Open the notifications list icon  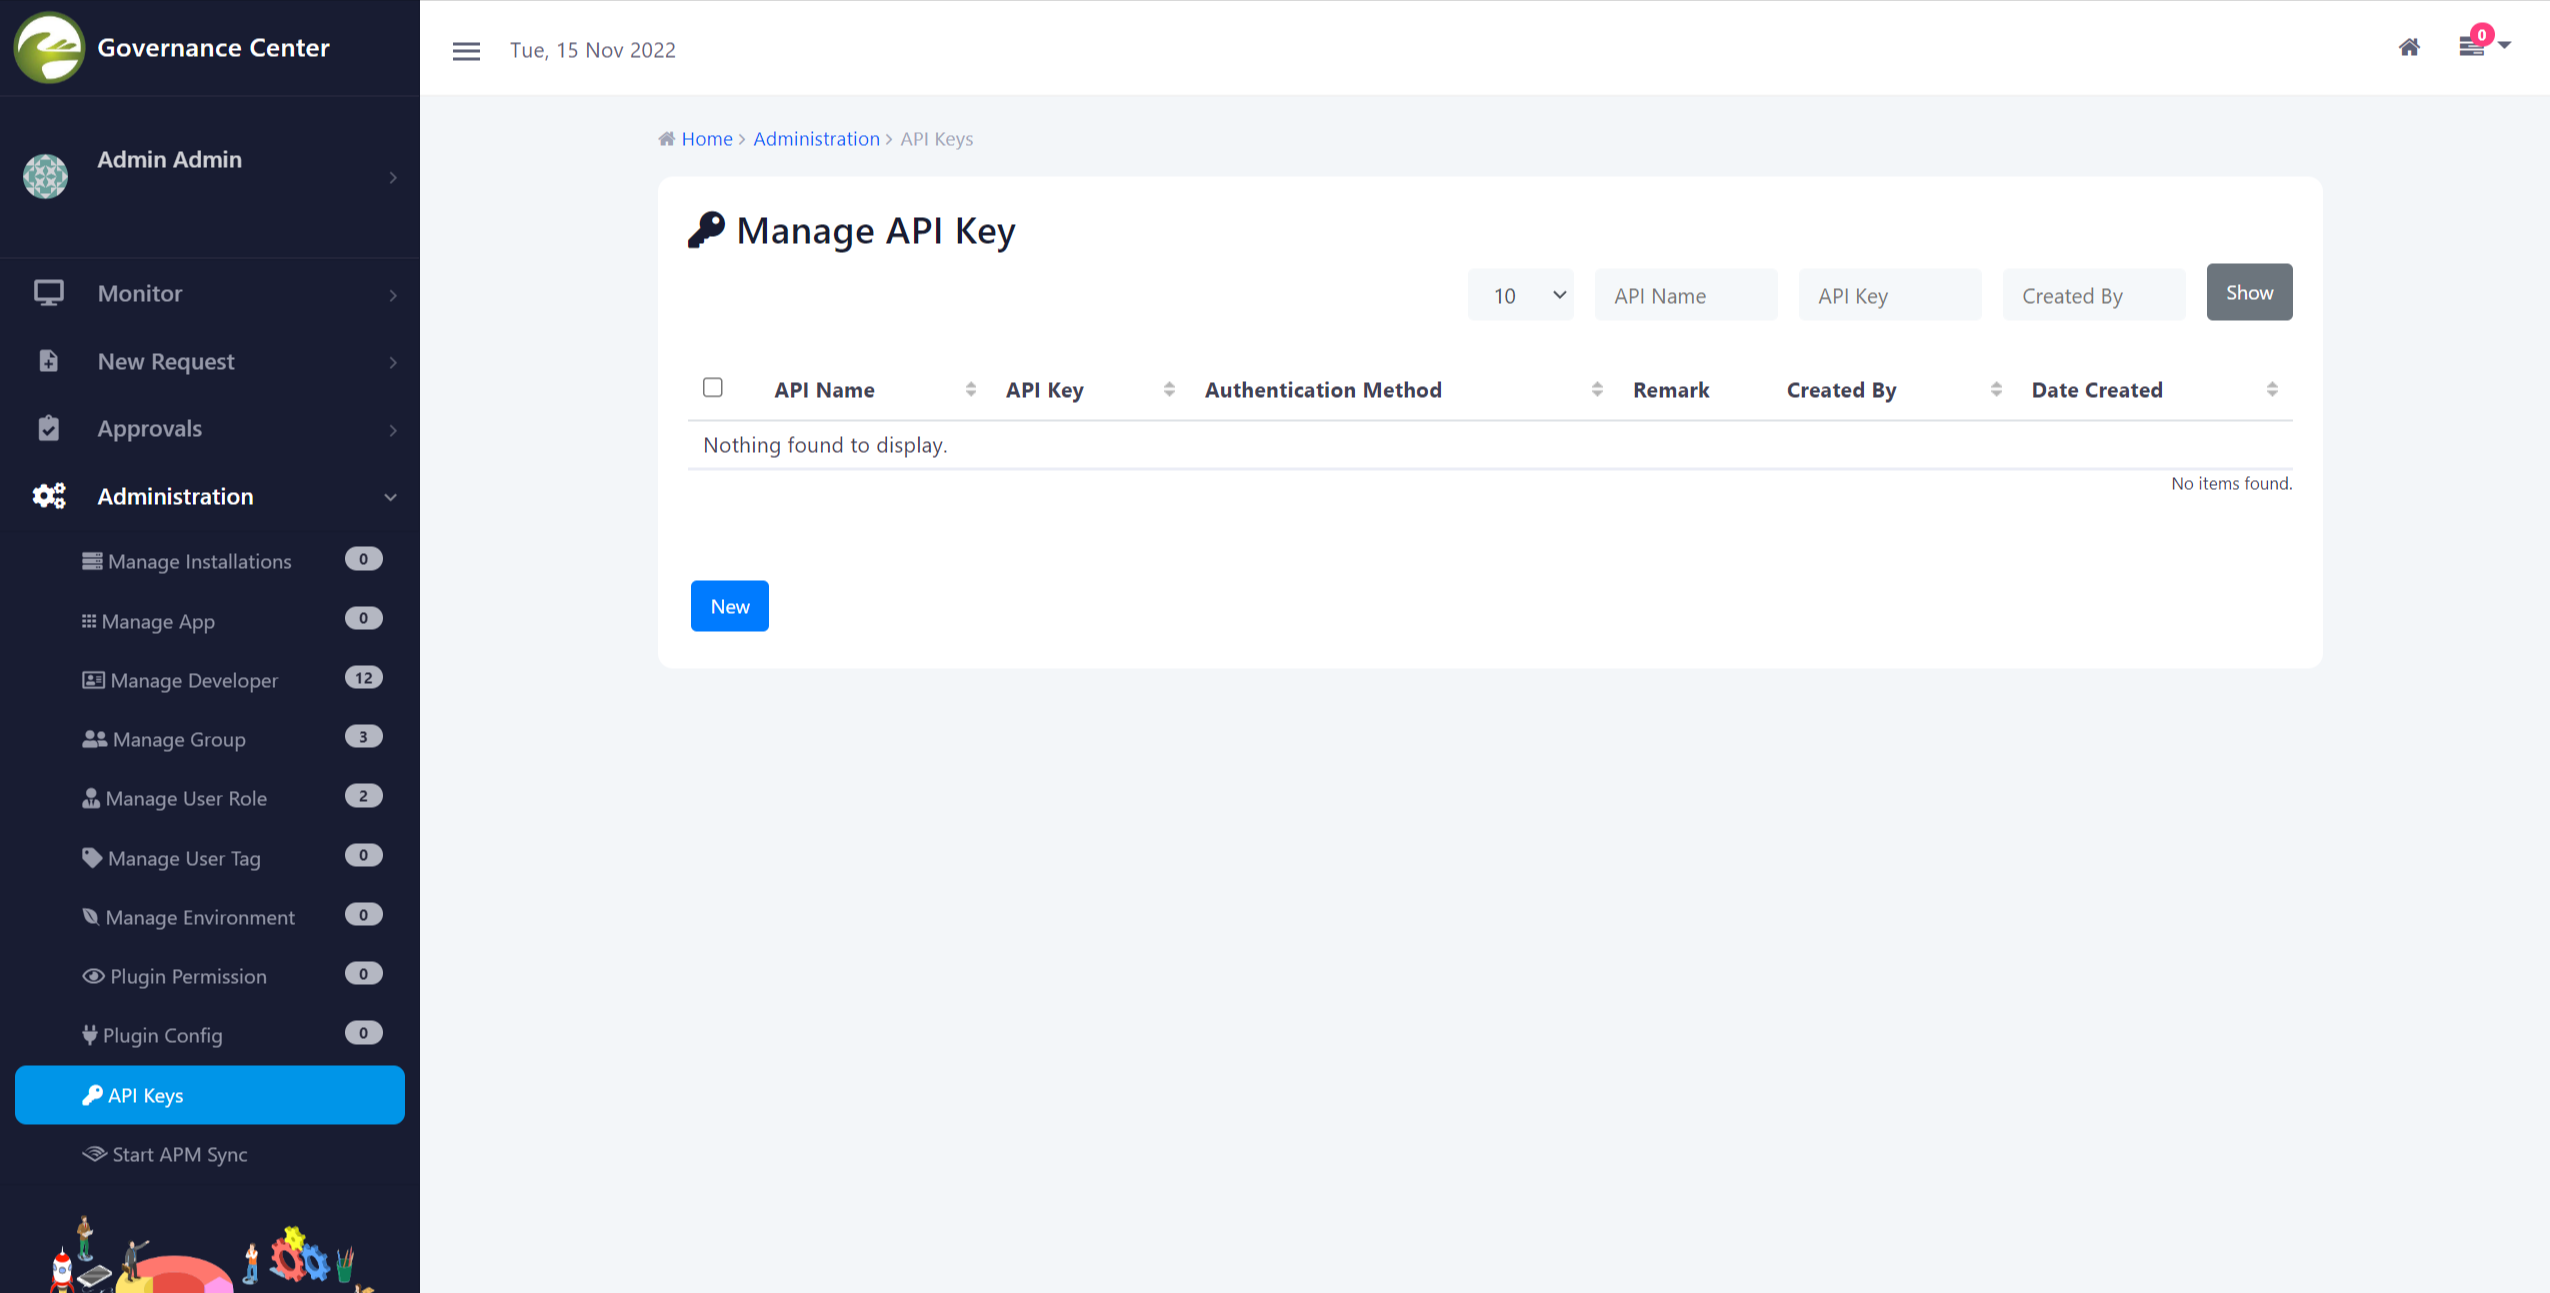[2472, 47]
